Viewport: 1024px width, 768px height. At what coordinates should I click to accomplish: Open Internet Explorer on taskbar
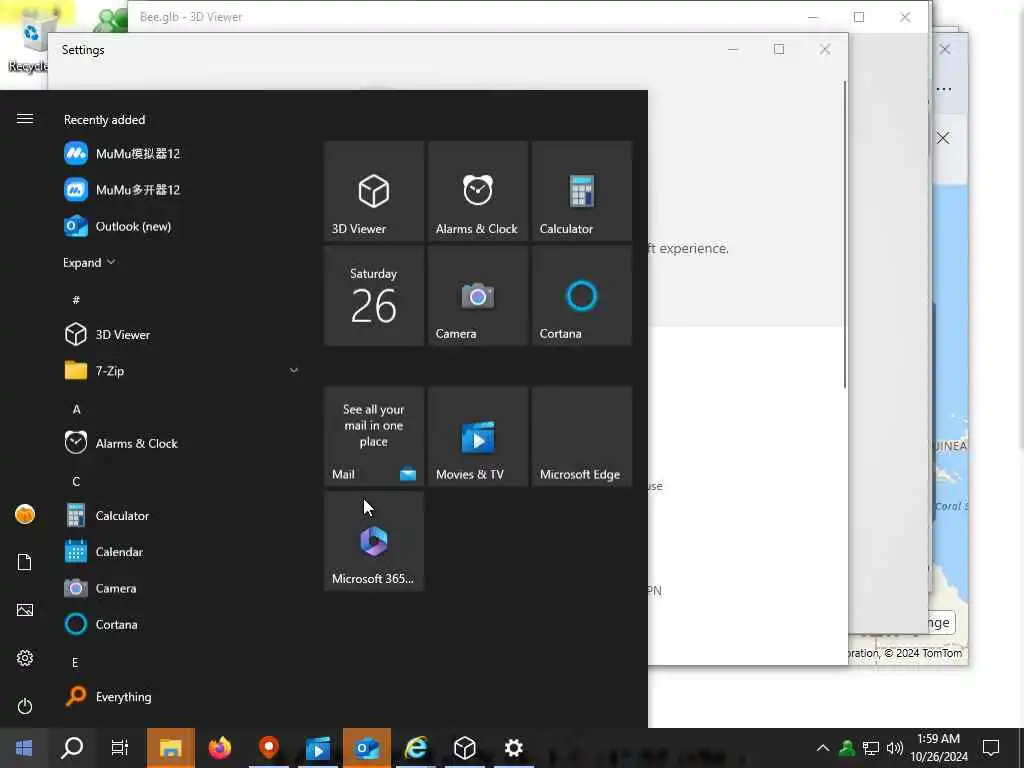(415, 748)
